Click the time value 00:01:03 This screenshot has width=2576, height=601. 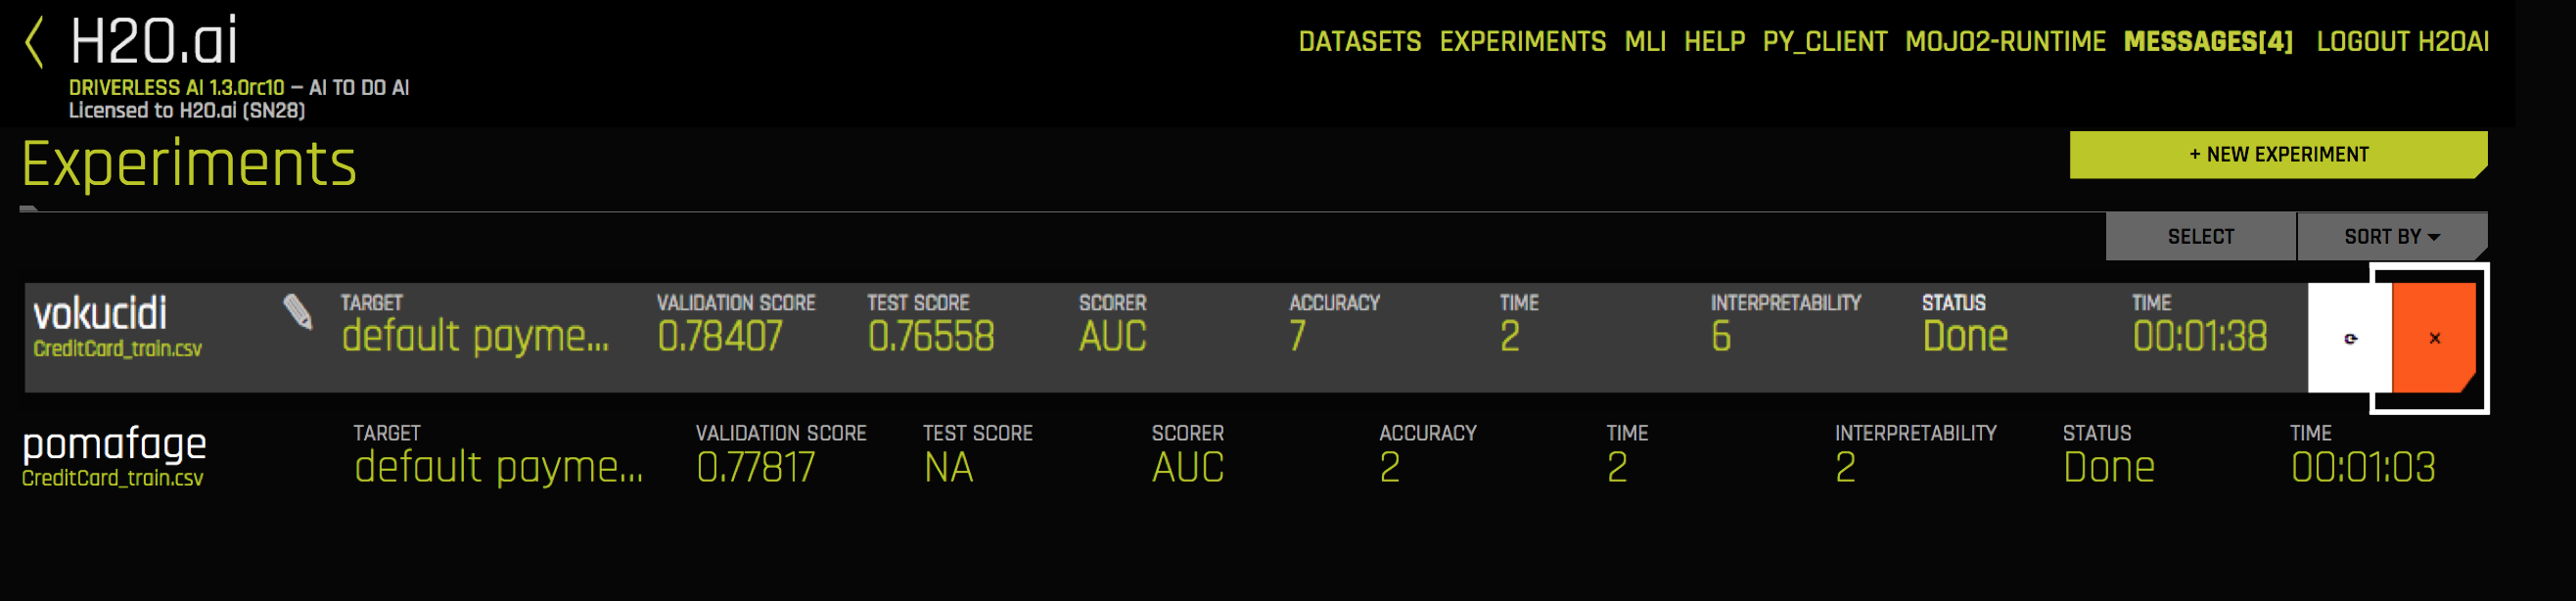(x=2363, y=468)
